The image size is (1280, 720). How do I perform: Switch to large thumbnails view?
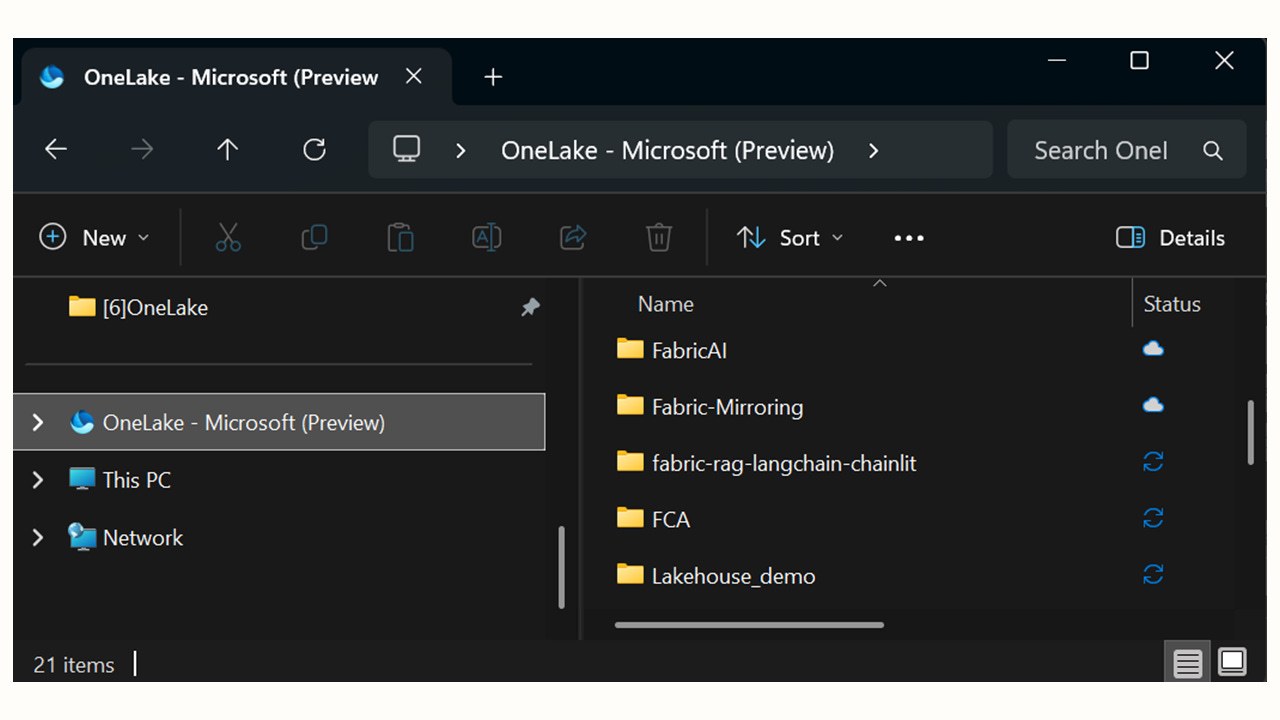tap(1232, 662)
